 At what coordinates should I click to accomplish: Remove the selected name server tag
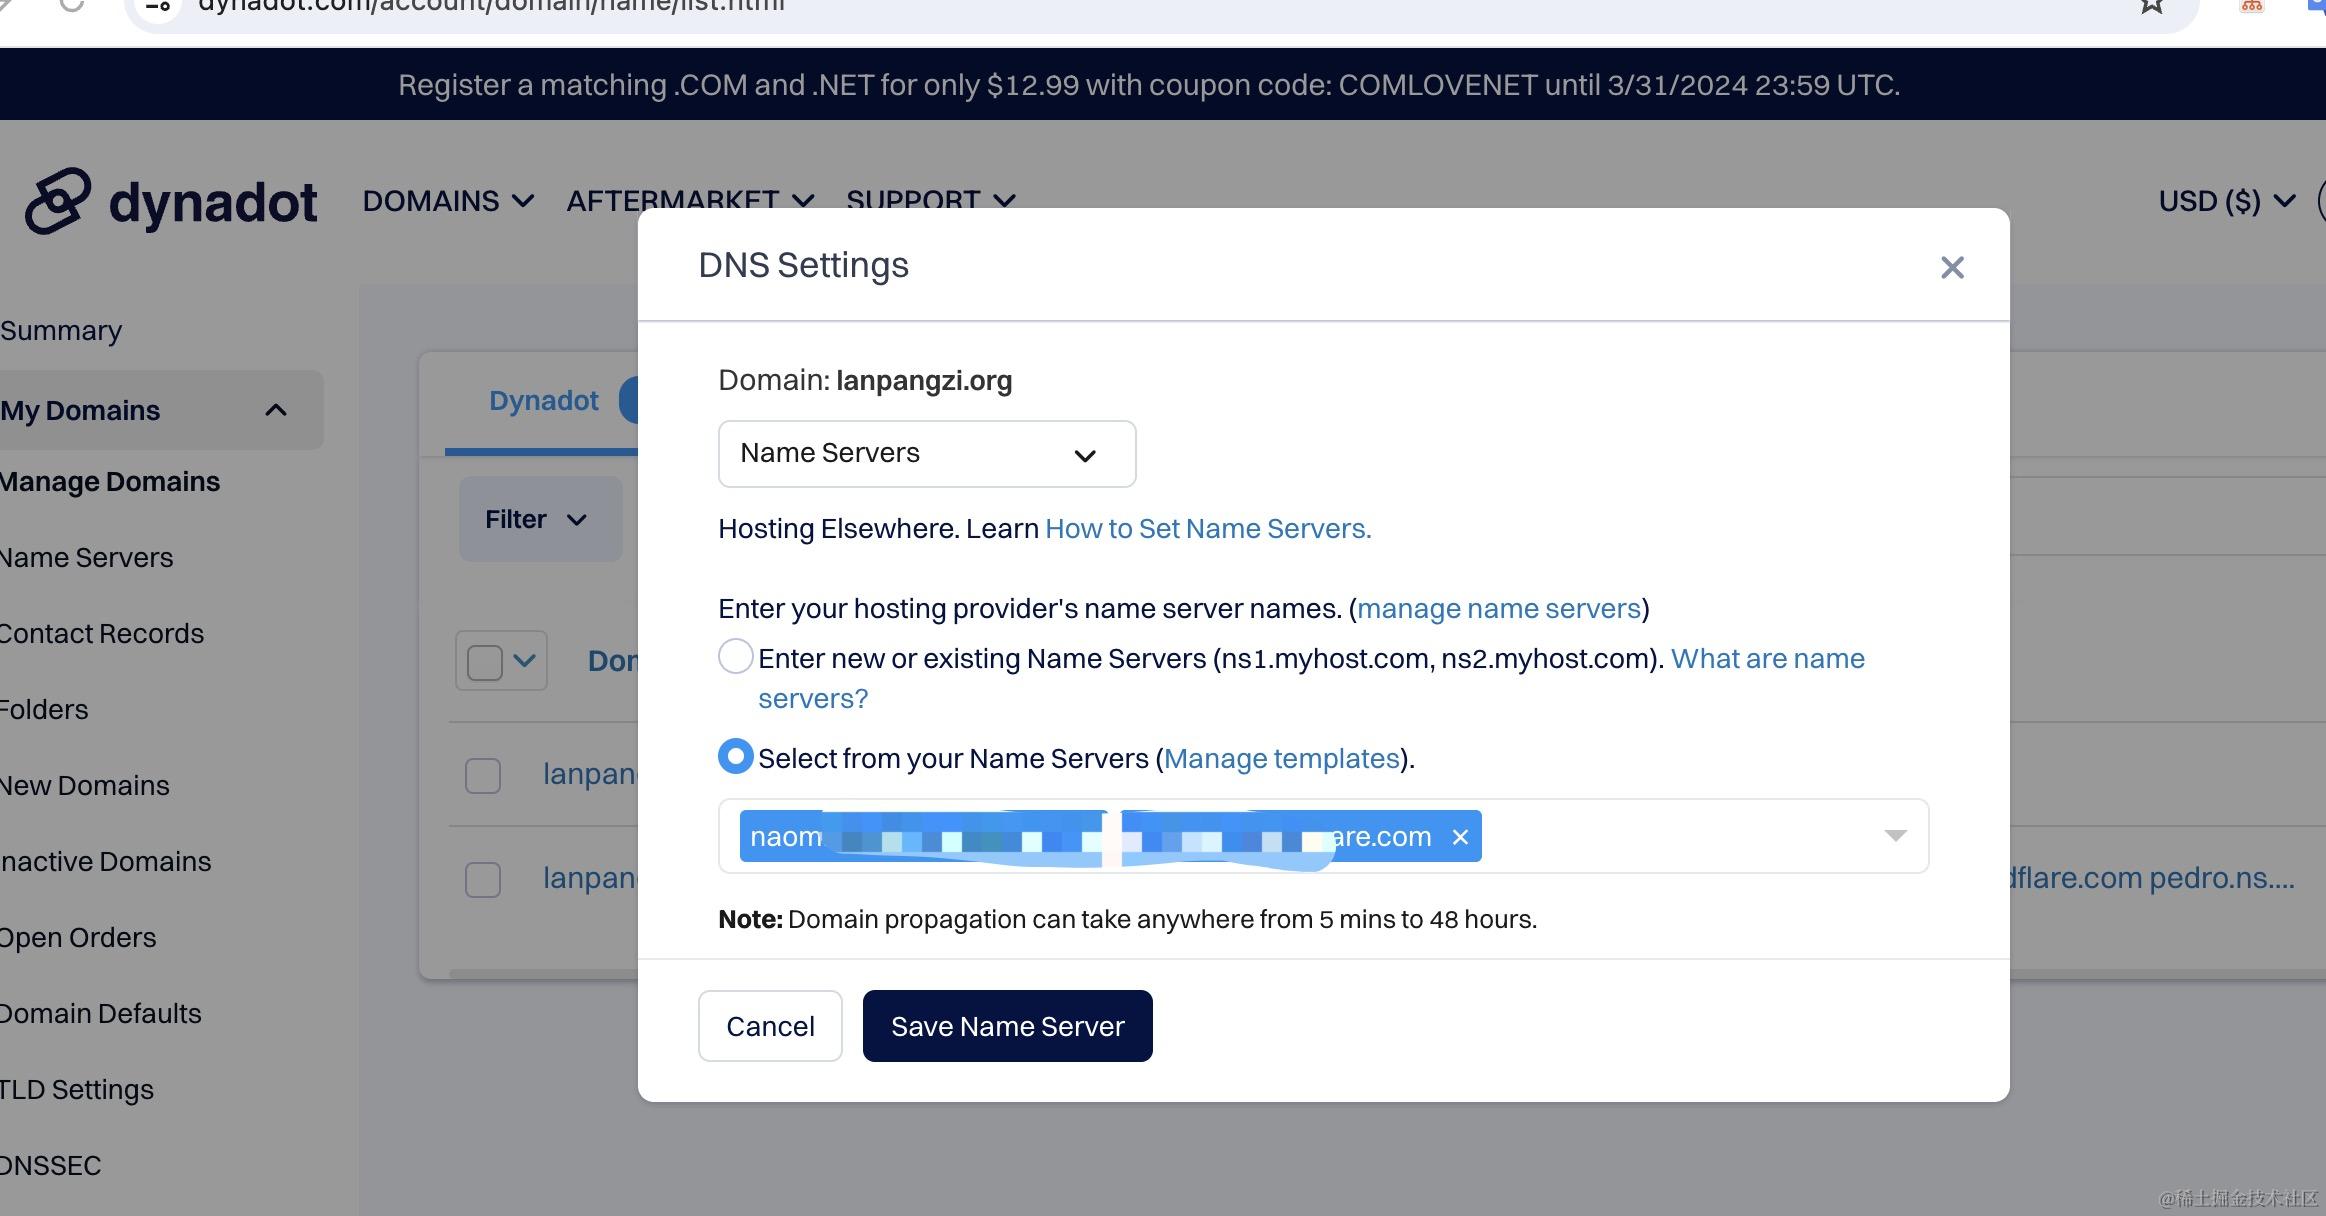(1460, 837)
